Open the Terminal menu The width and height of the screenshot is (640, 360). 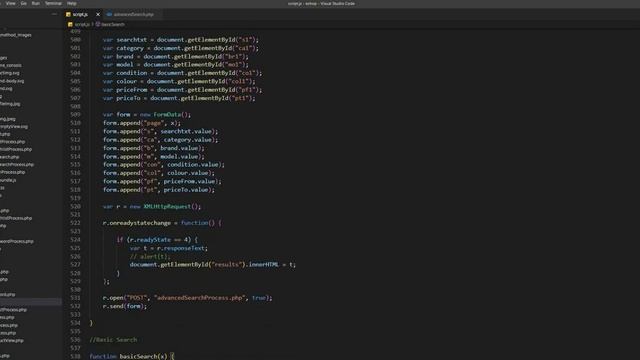(x=53, y=3)
